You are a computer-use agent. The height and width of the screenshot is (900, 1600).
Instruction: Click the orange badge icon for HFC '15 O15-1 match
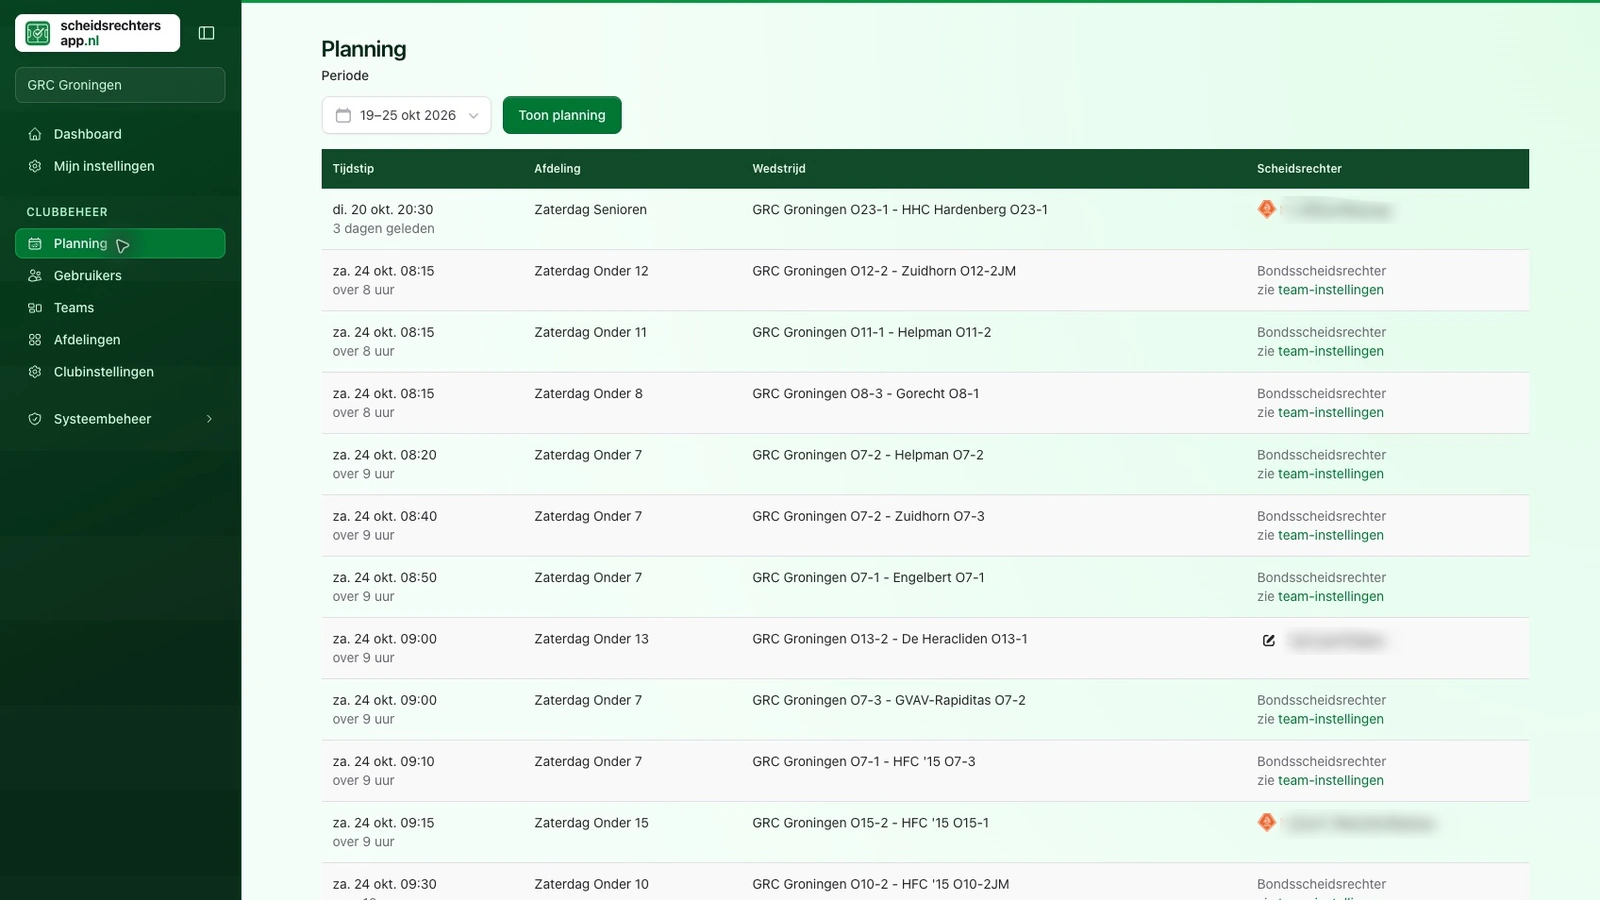click(1266, 822)
